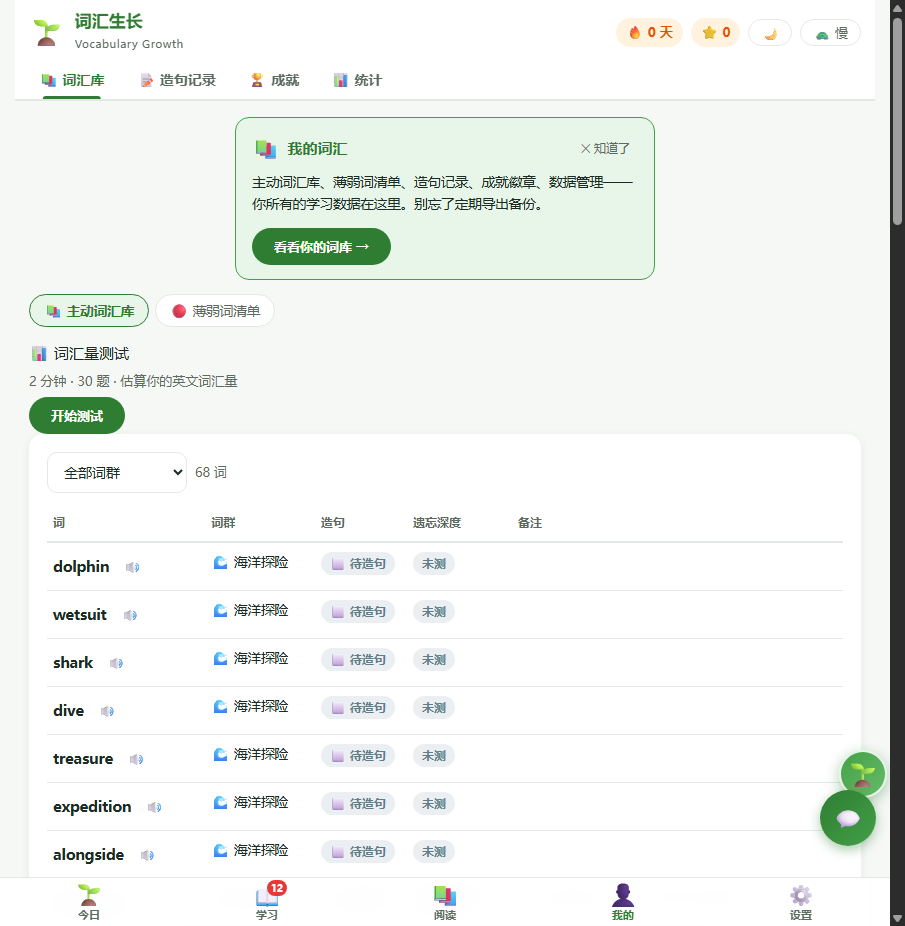Click 待造句 badge for treasure
The image size is (905, 926).
click(358, 755)
